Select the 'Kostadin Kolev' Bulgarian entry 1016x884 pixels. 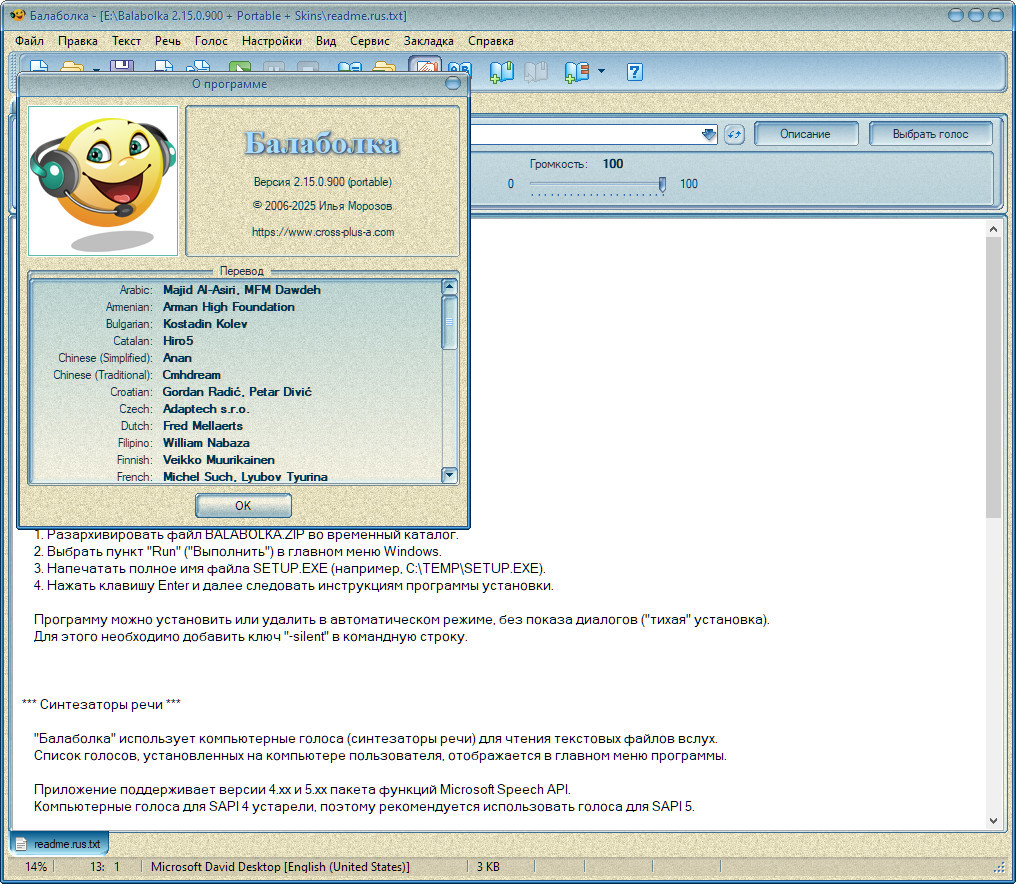click(205, 324)
